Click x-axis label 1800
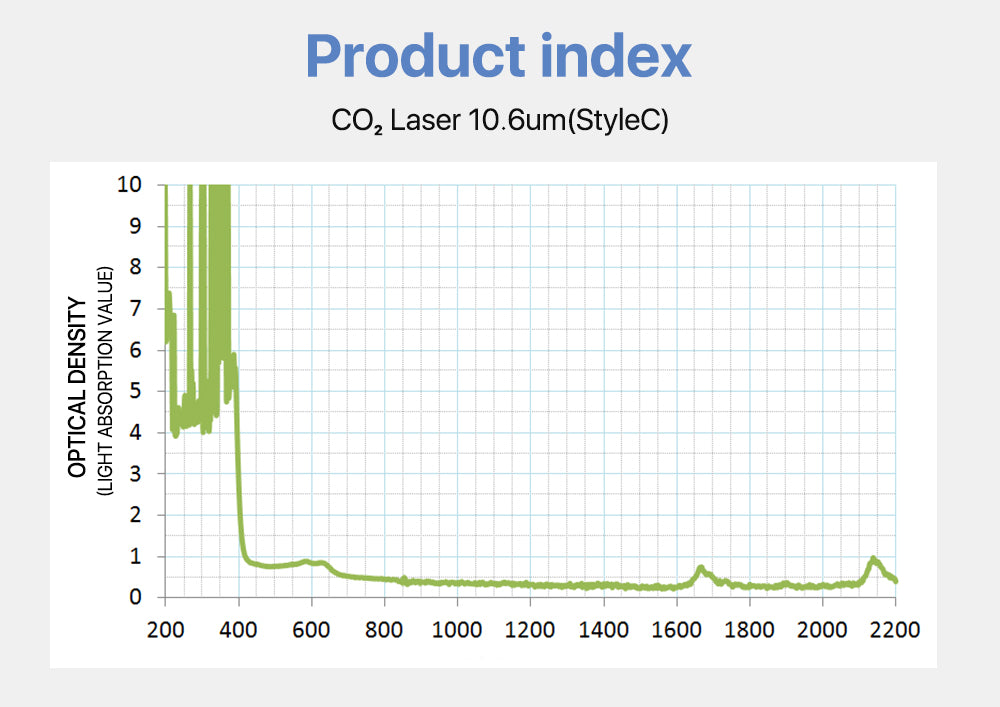 [749, 630]
